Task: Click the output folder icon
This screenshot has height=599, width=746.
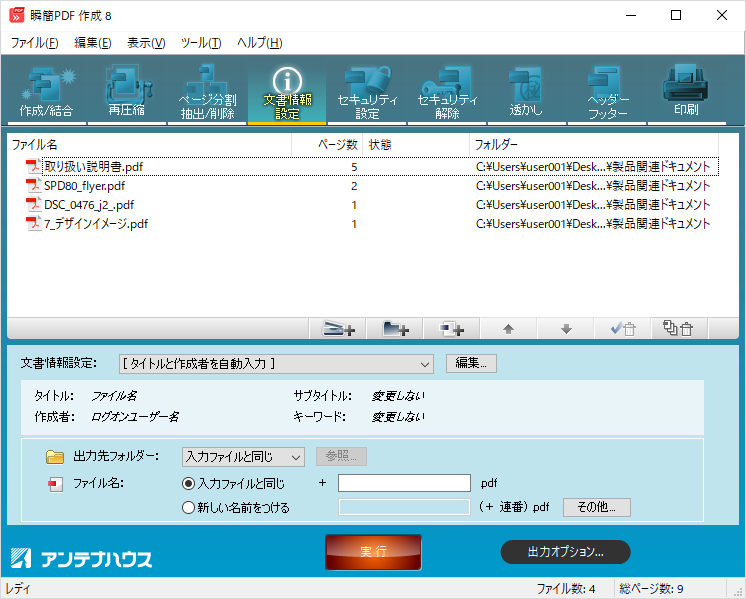Action: pos(55,457)
